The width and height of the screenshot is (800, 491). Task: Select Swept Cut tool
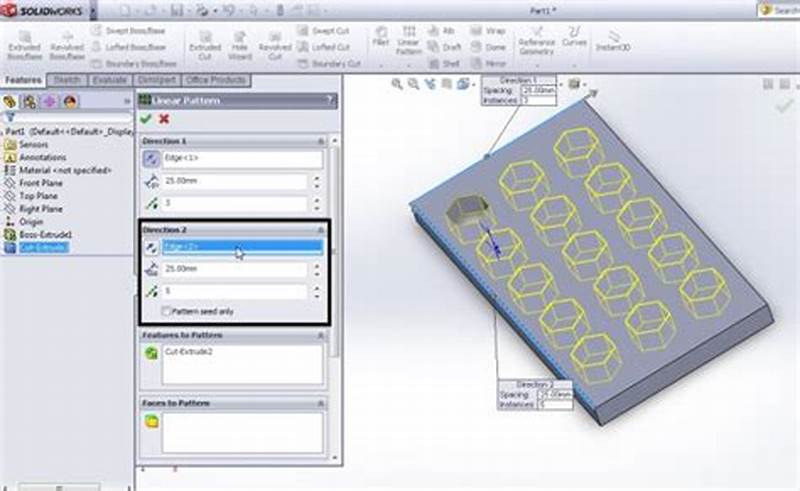pos(323,31)
